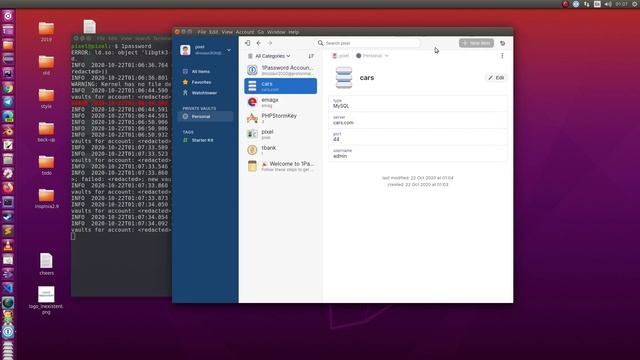Focus the Search pixel field
This screenshot has height=360, width=640.
(367, 43)
